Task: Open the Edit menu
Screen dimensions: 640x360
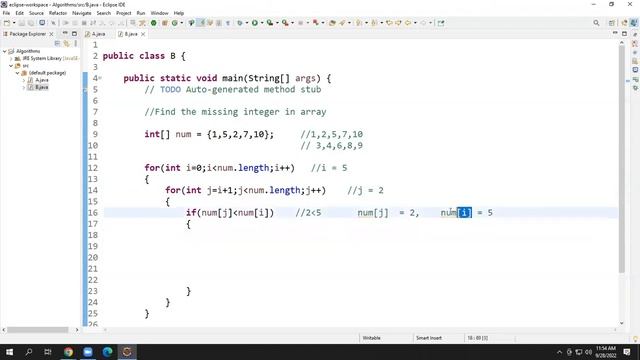Action: pos(20,13)
